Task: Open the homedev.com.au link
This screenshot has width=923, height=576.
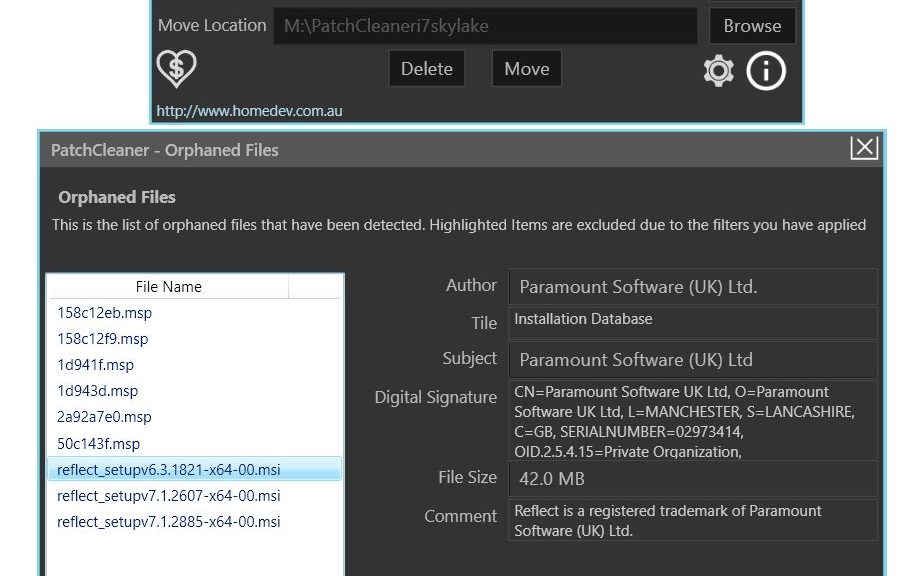Action: pyautogui.click(x=249, y=111)
